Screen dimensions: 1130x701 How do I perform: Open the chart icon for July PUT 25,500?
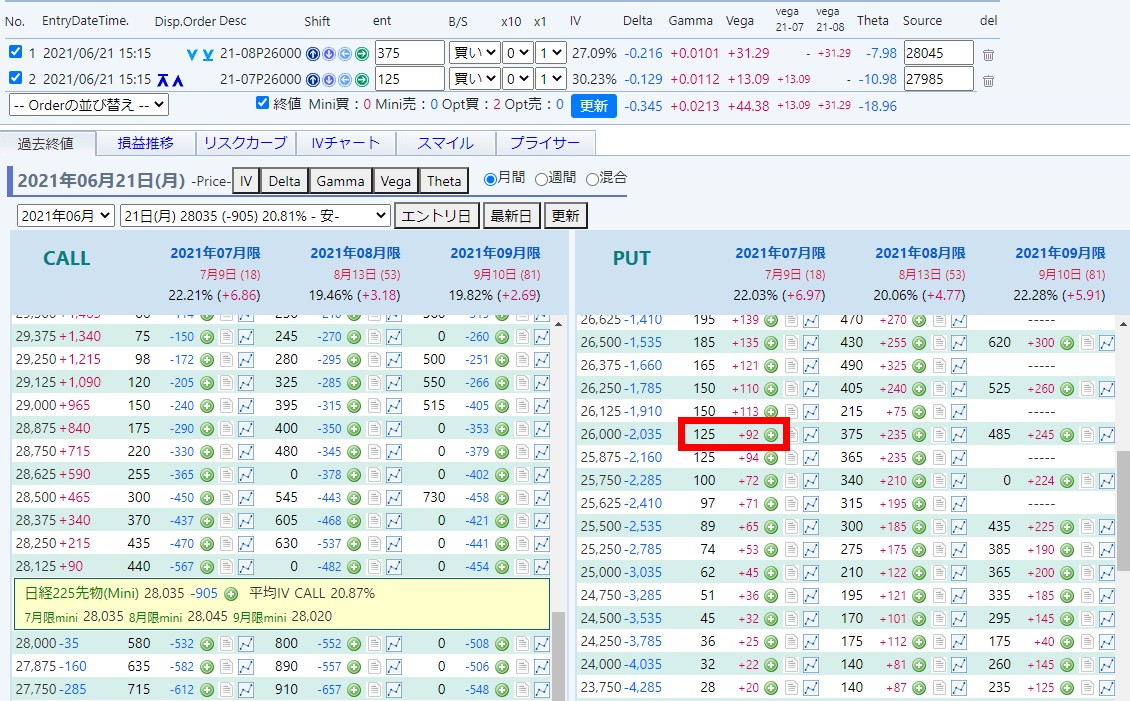point(811,527)
